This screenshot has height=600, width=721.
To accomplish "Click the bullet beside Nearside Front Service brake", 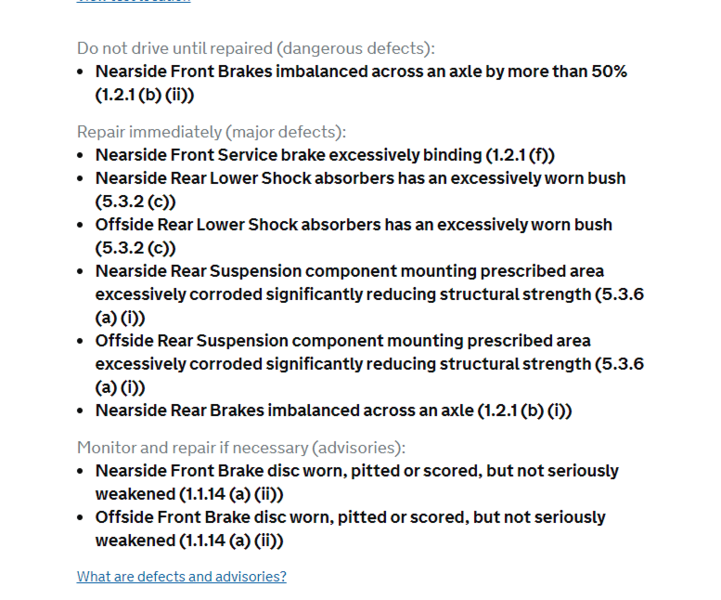I will tap(81, 155).
